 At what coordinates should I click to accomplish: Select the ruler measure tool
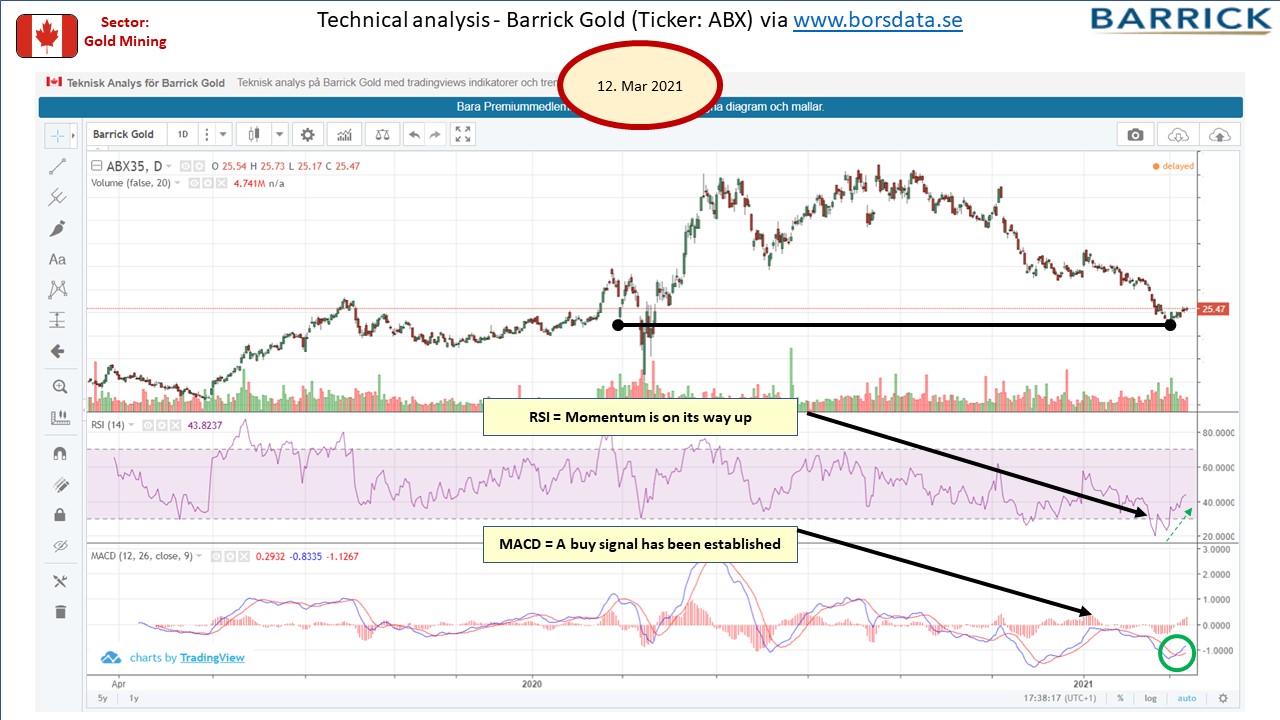(x=58, y=418)
